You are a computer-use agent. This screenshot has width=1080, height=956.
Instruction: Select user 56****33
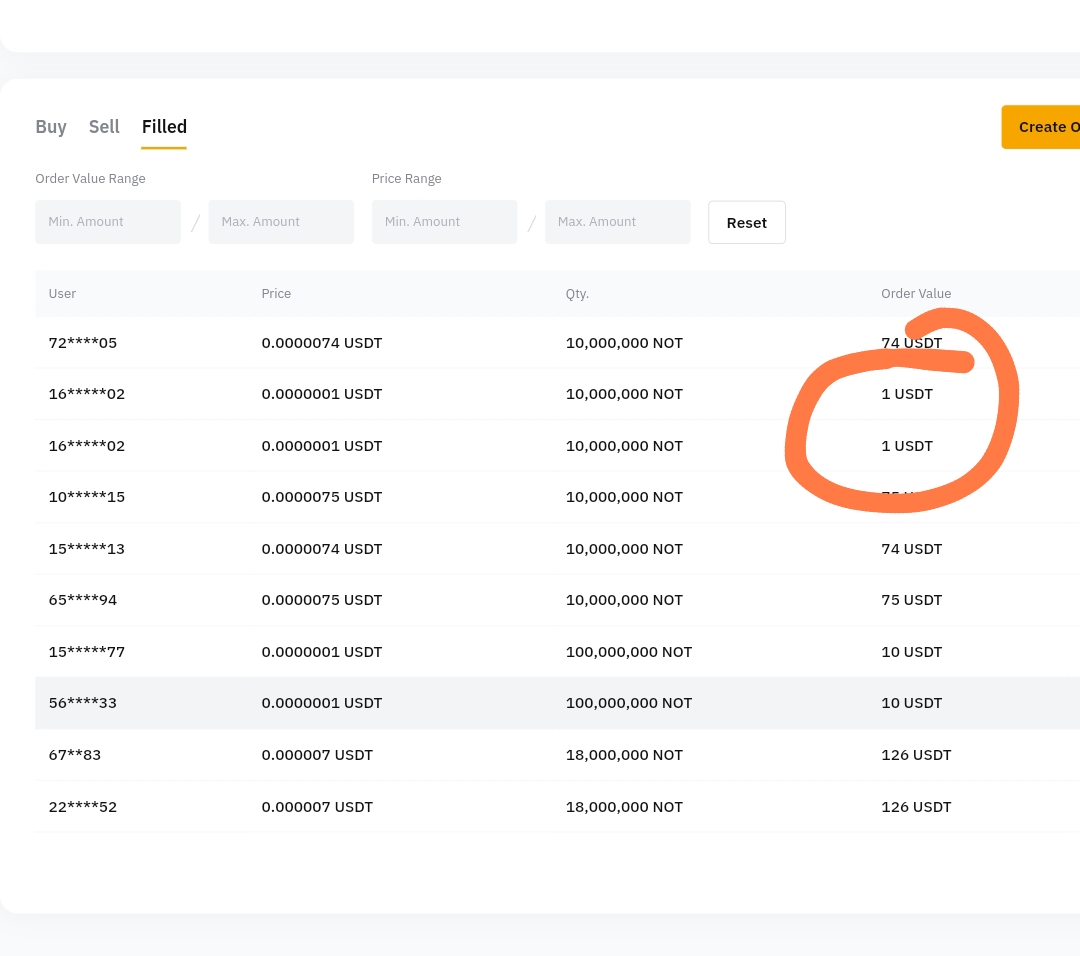coord(83,703)
